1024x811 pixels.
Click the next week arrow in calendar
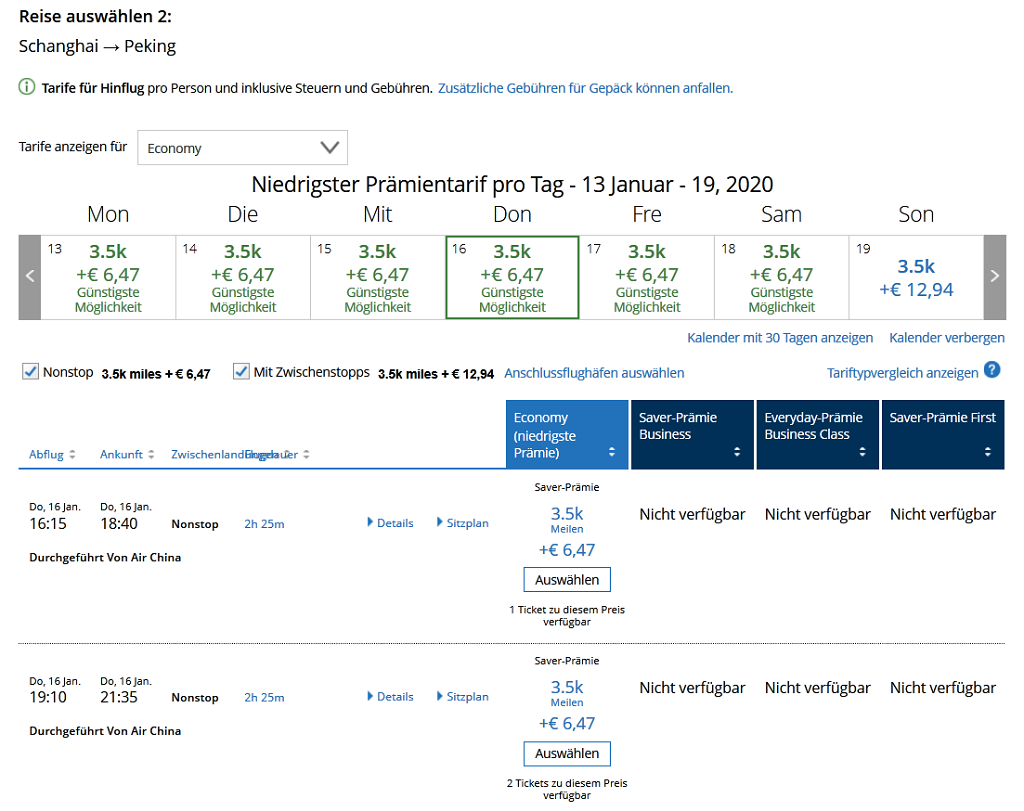[994, 277]
